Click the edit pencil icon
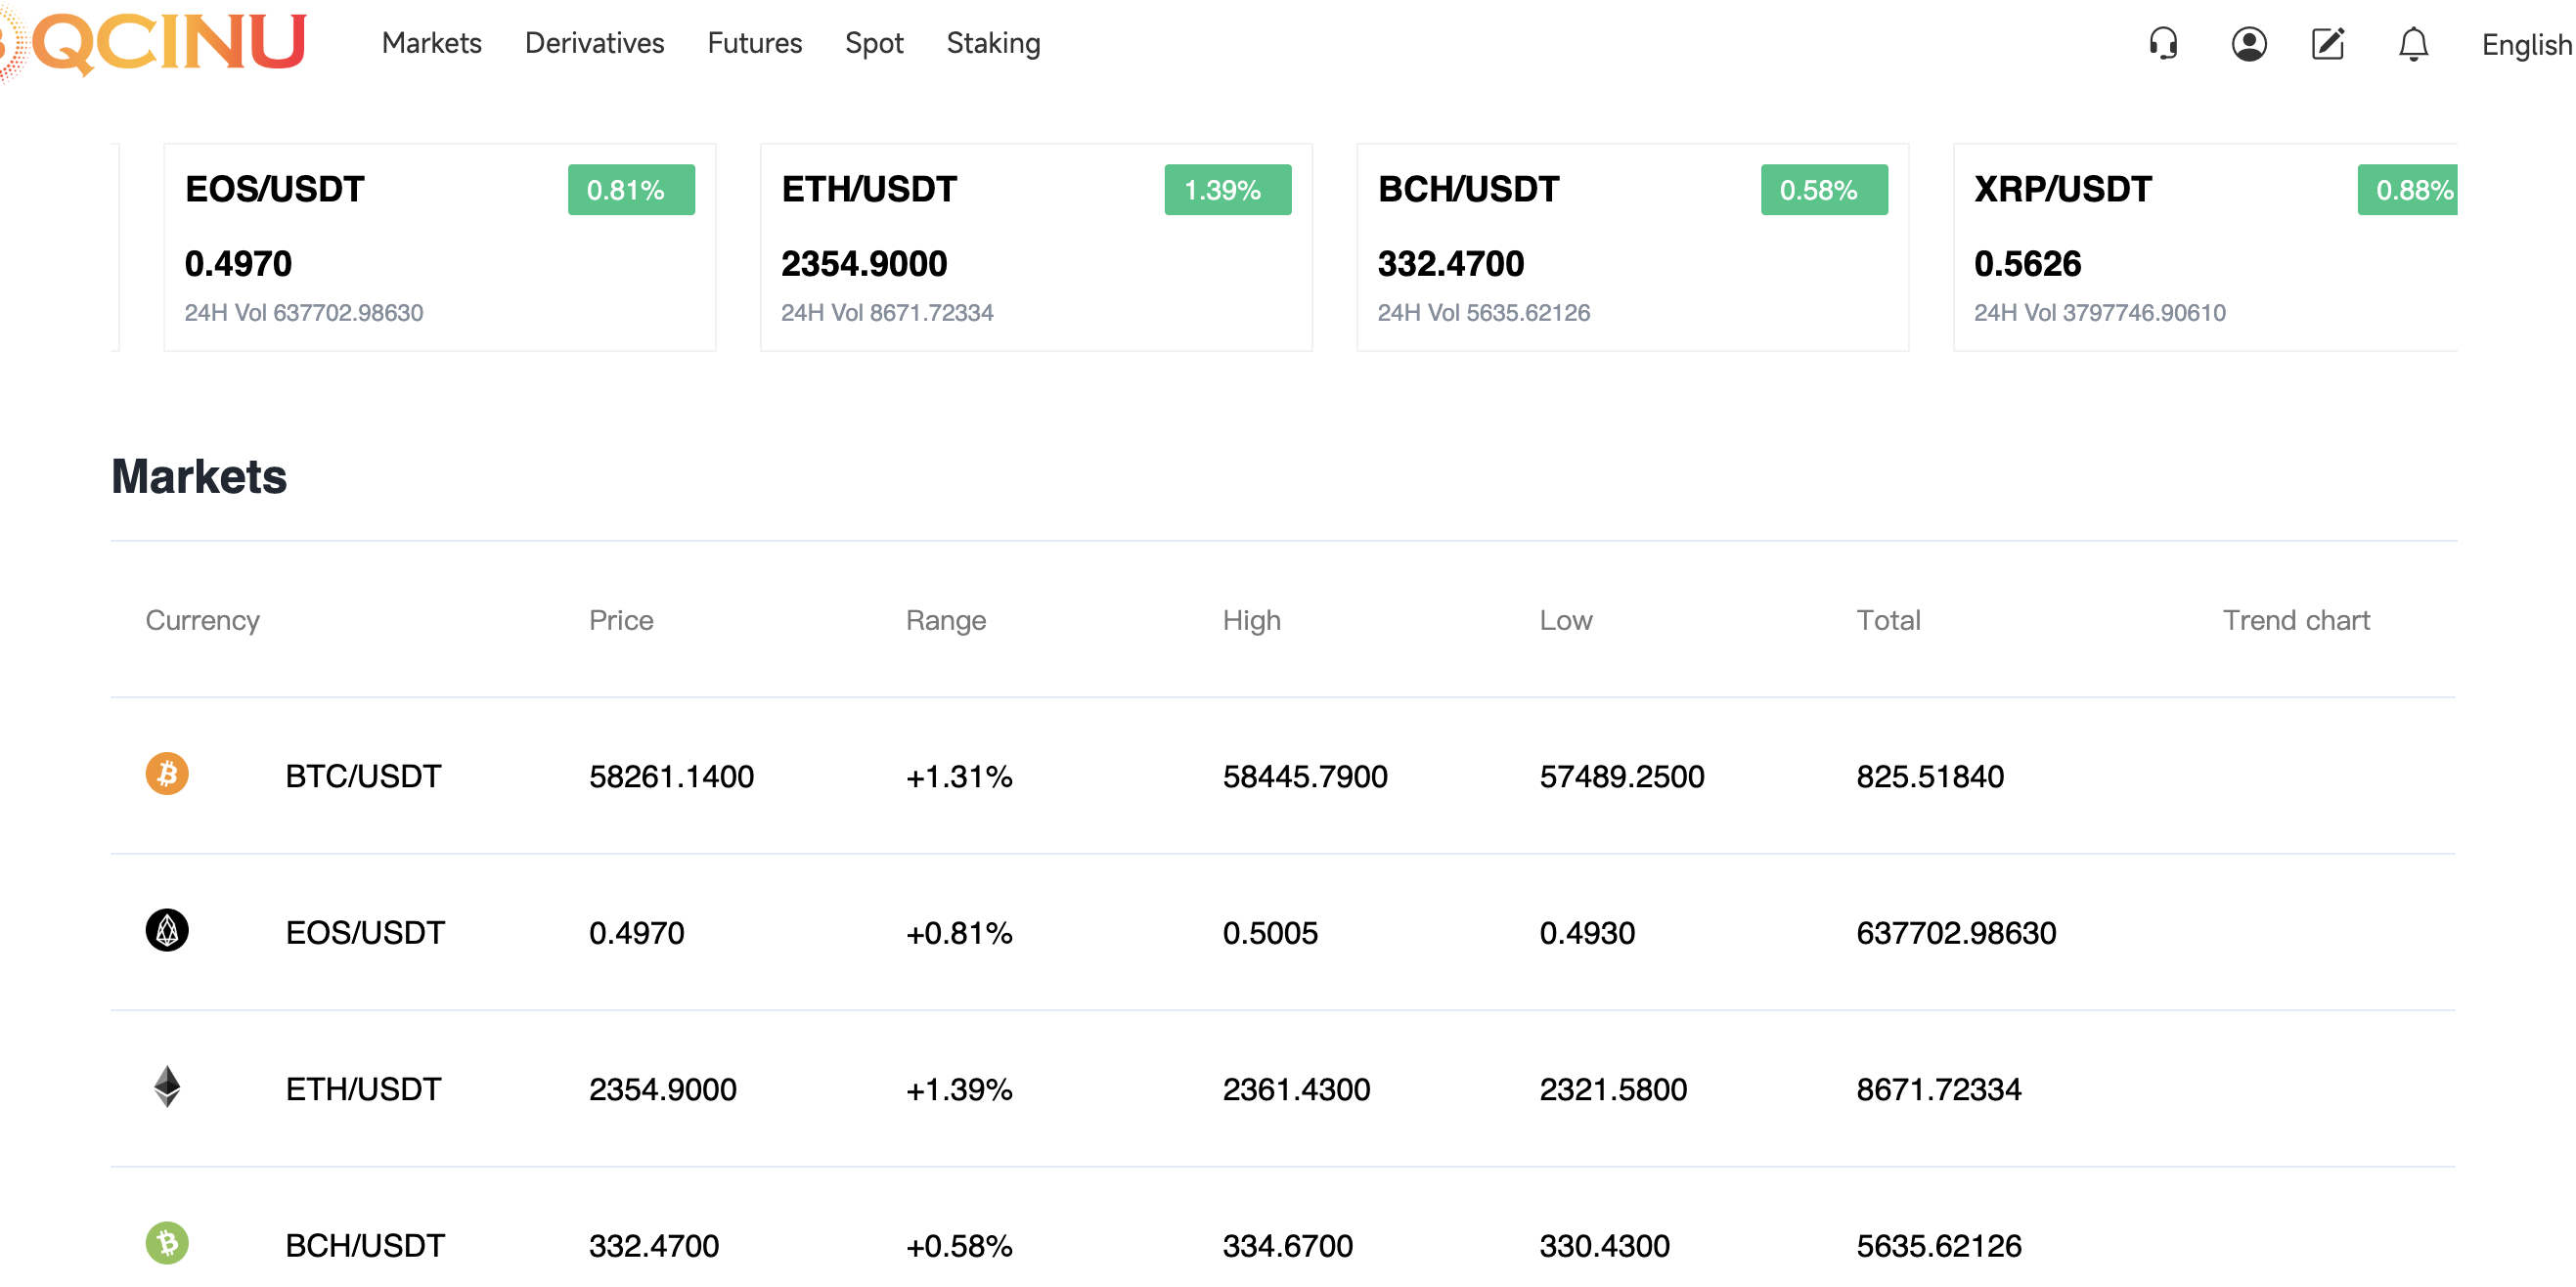This screenshot has height=1287, width=2576. (2328, 44)
